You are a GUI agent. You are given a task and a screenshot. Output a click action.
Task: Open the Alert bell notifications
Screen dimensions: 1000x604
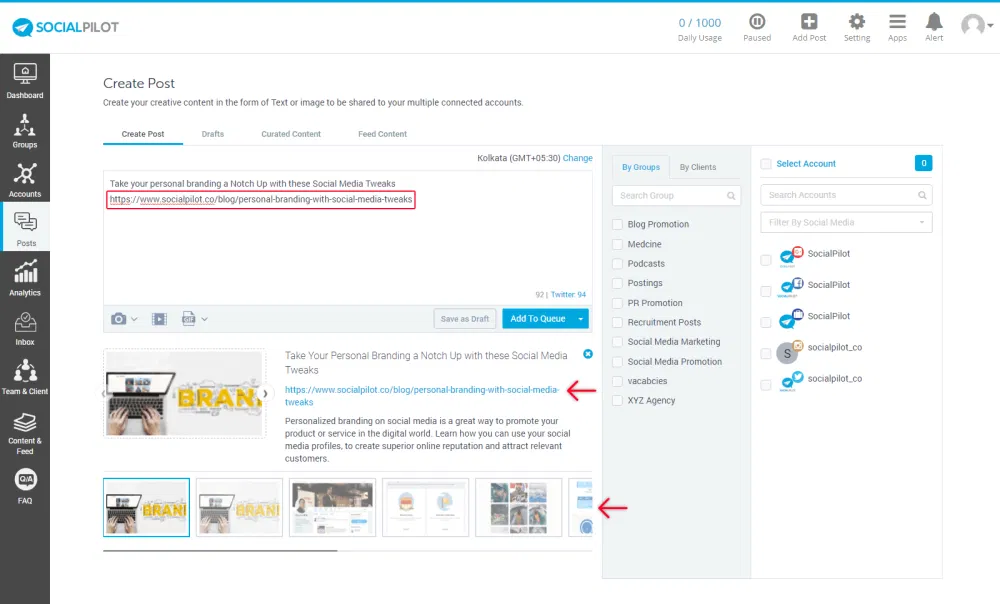[934, 23]
